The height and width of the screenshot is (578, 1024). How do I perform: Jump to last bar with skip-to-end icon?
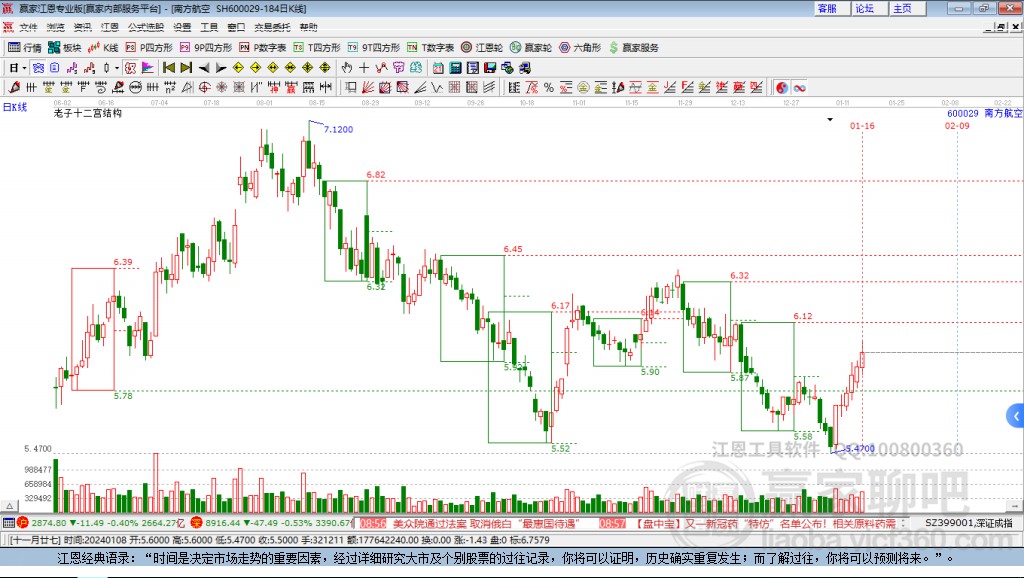pyautogui.click(x=186, y=68)
